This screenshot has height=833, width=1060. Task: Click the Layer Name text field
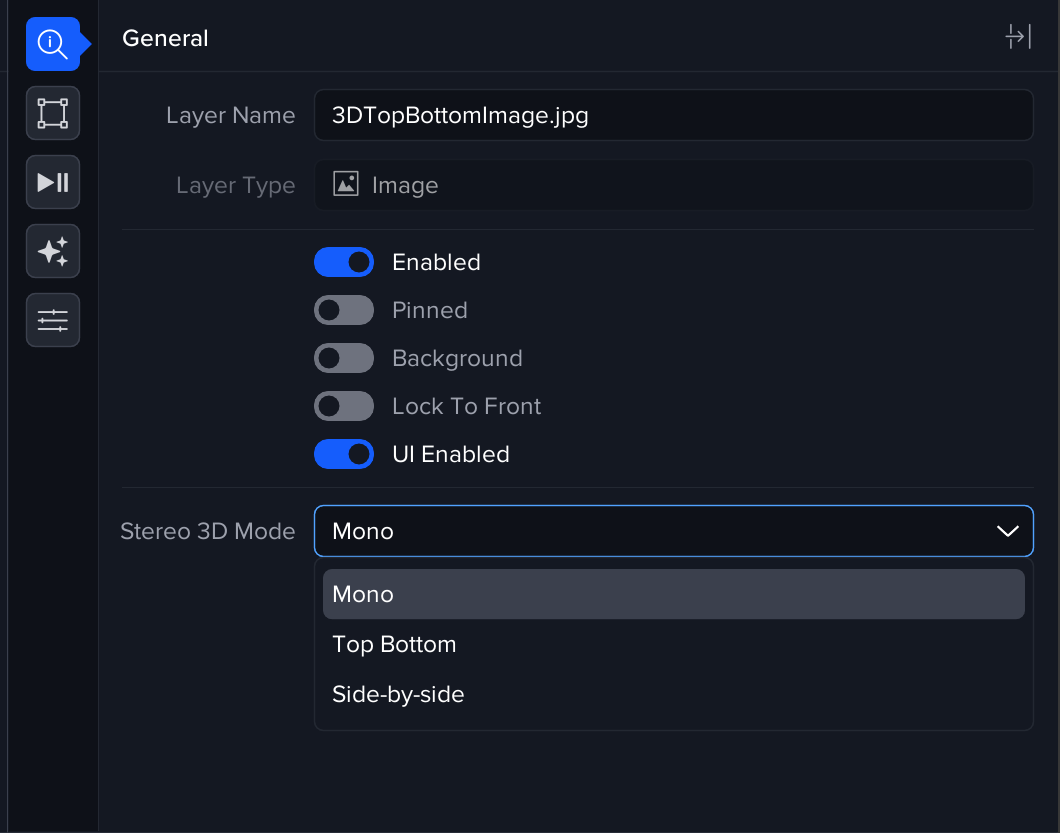[673, 115]
